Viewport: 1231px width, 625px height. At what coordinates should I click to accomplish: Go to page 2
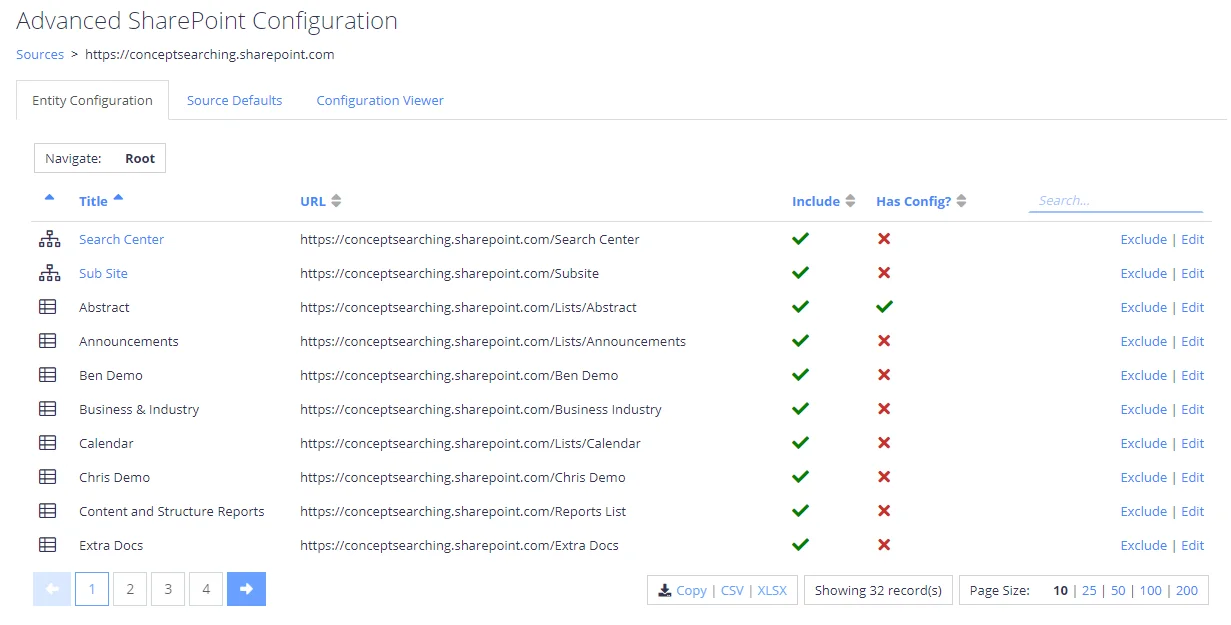point(130,590)
